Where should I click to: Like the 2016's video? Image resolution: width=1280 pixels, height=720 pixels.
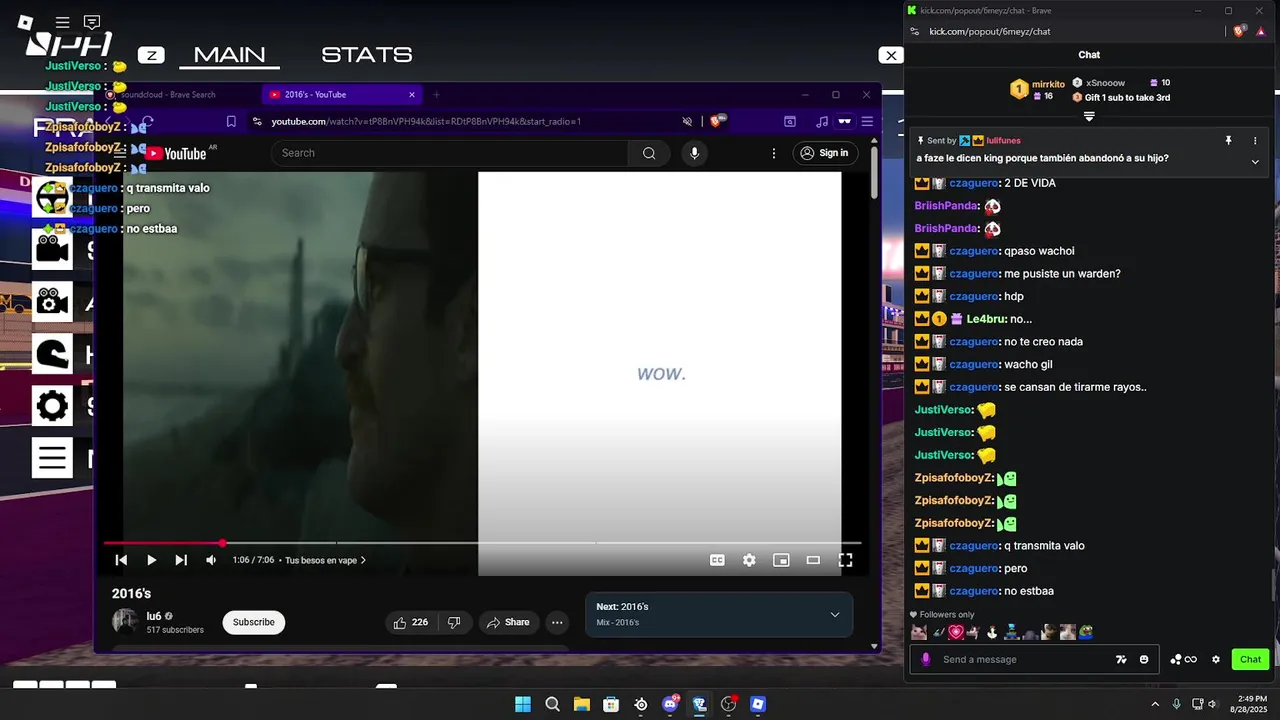point(411,622)
